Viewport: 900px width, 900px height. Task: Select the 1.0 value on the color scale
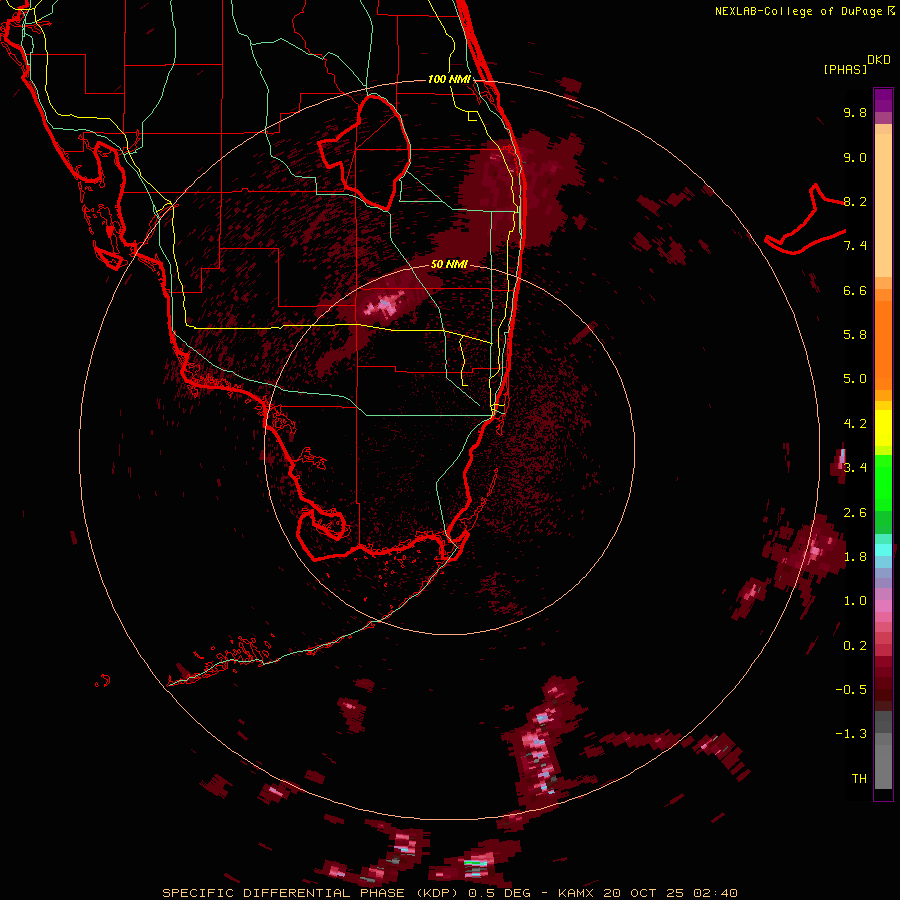(x=855, y=601)
